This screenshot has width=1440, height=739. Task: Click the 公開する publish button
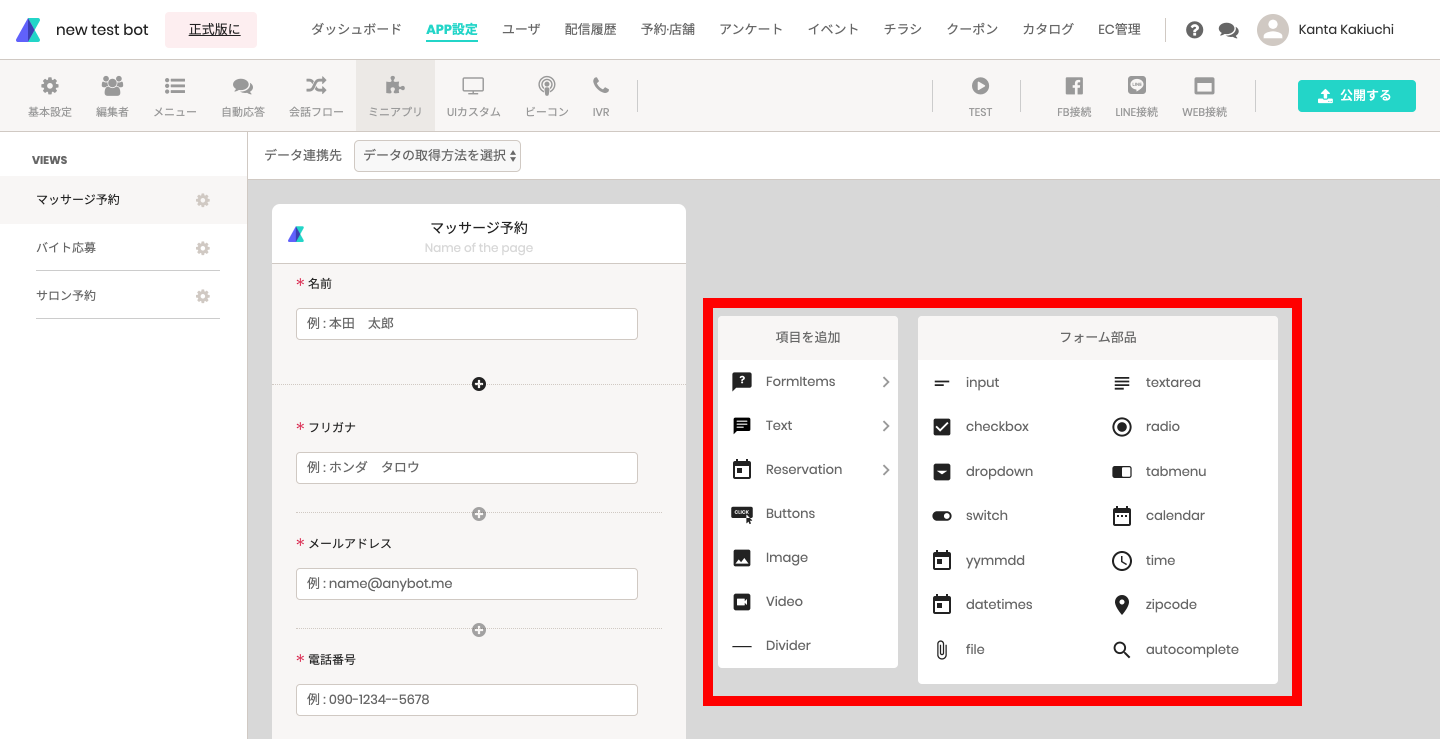(x=1357, y=95)
